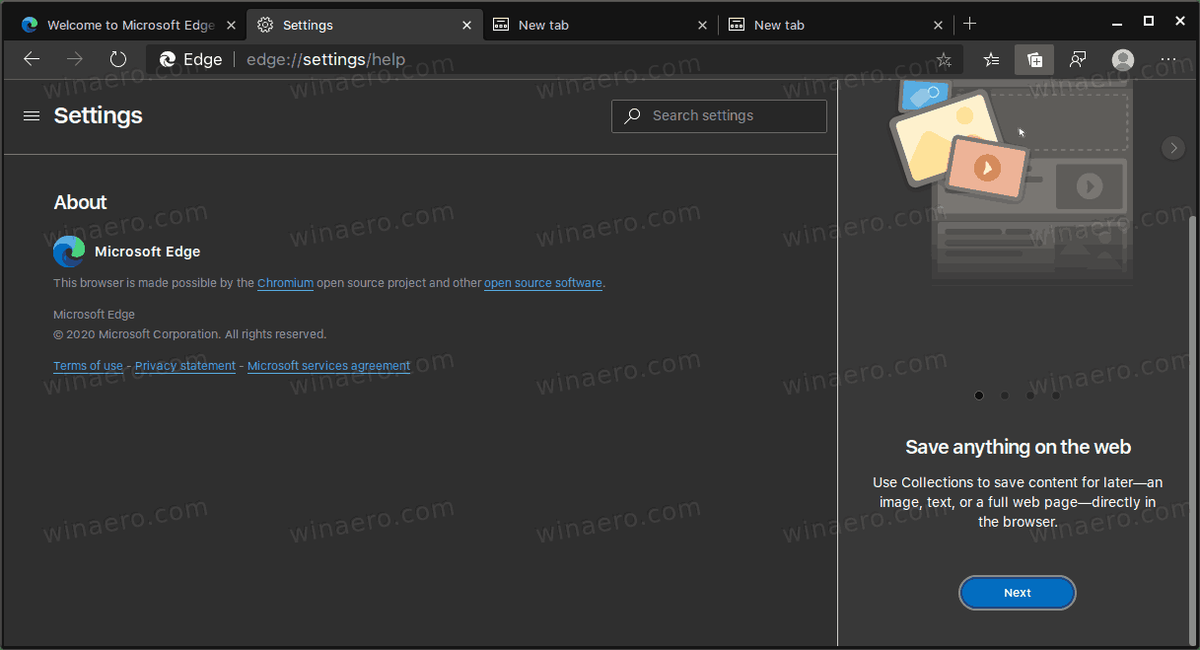Open the Favorites list icon in the toolbar
The image size is (1200, 650).
[991, 60]
